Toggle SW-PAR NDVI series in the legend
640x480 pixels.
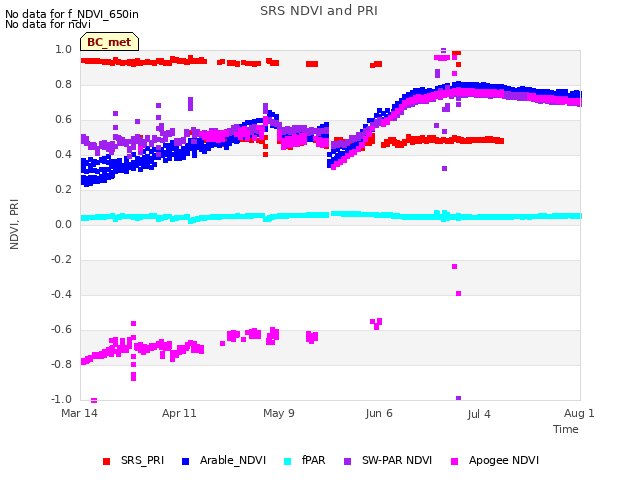click(388, 461)
